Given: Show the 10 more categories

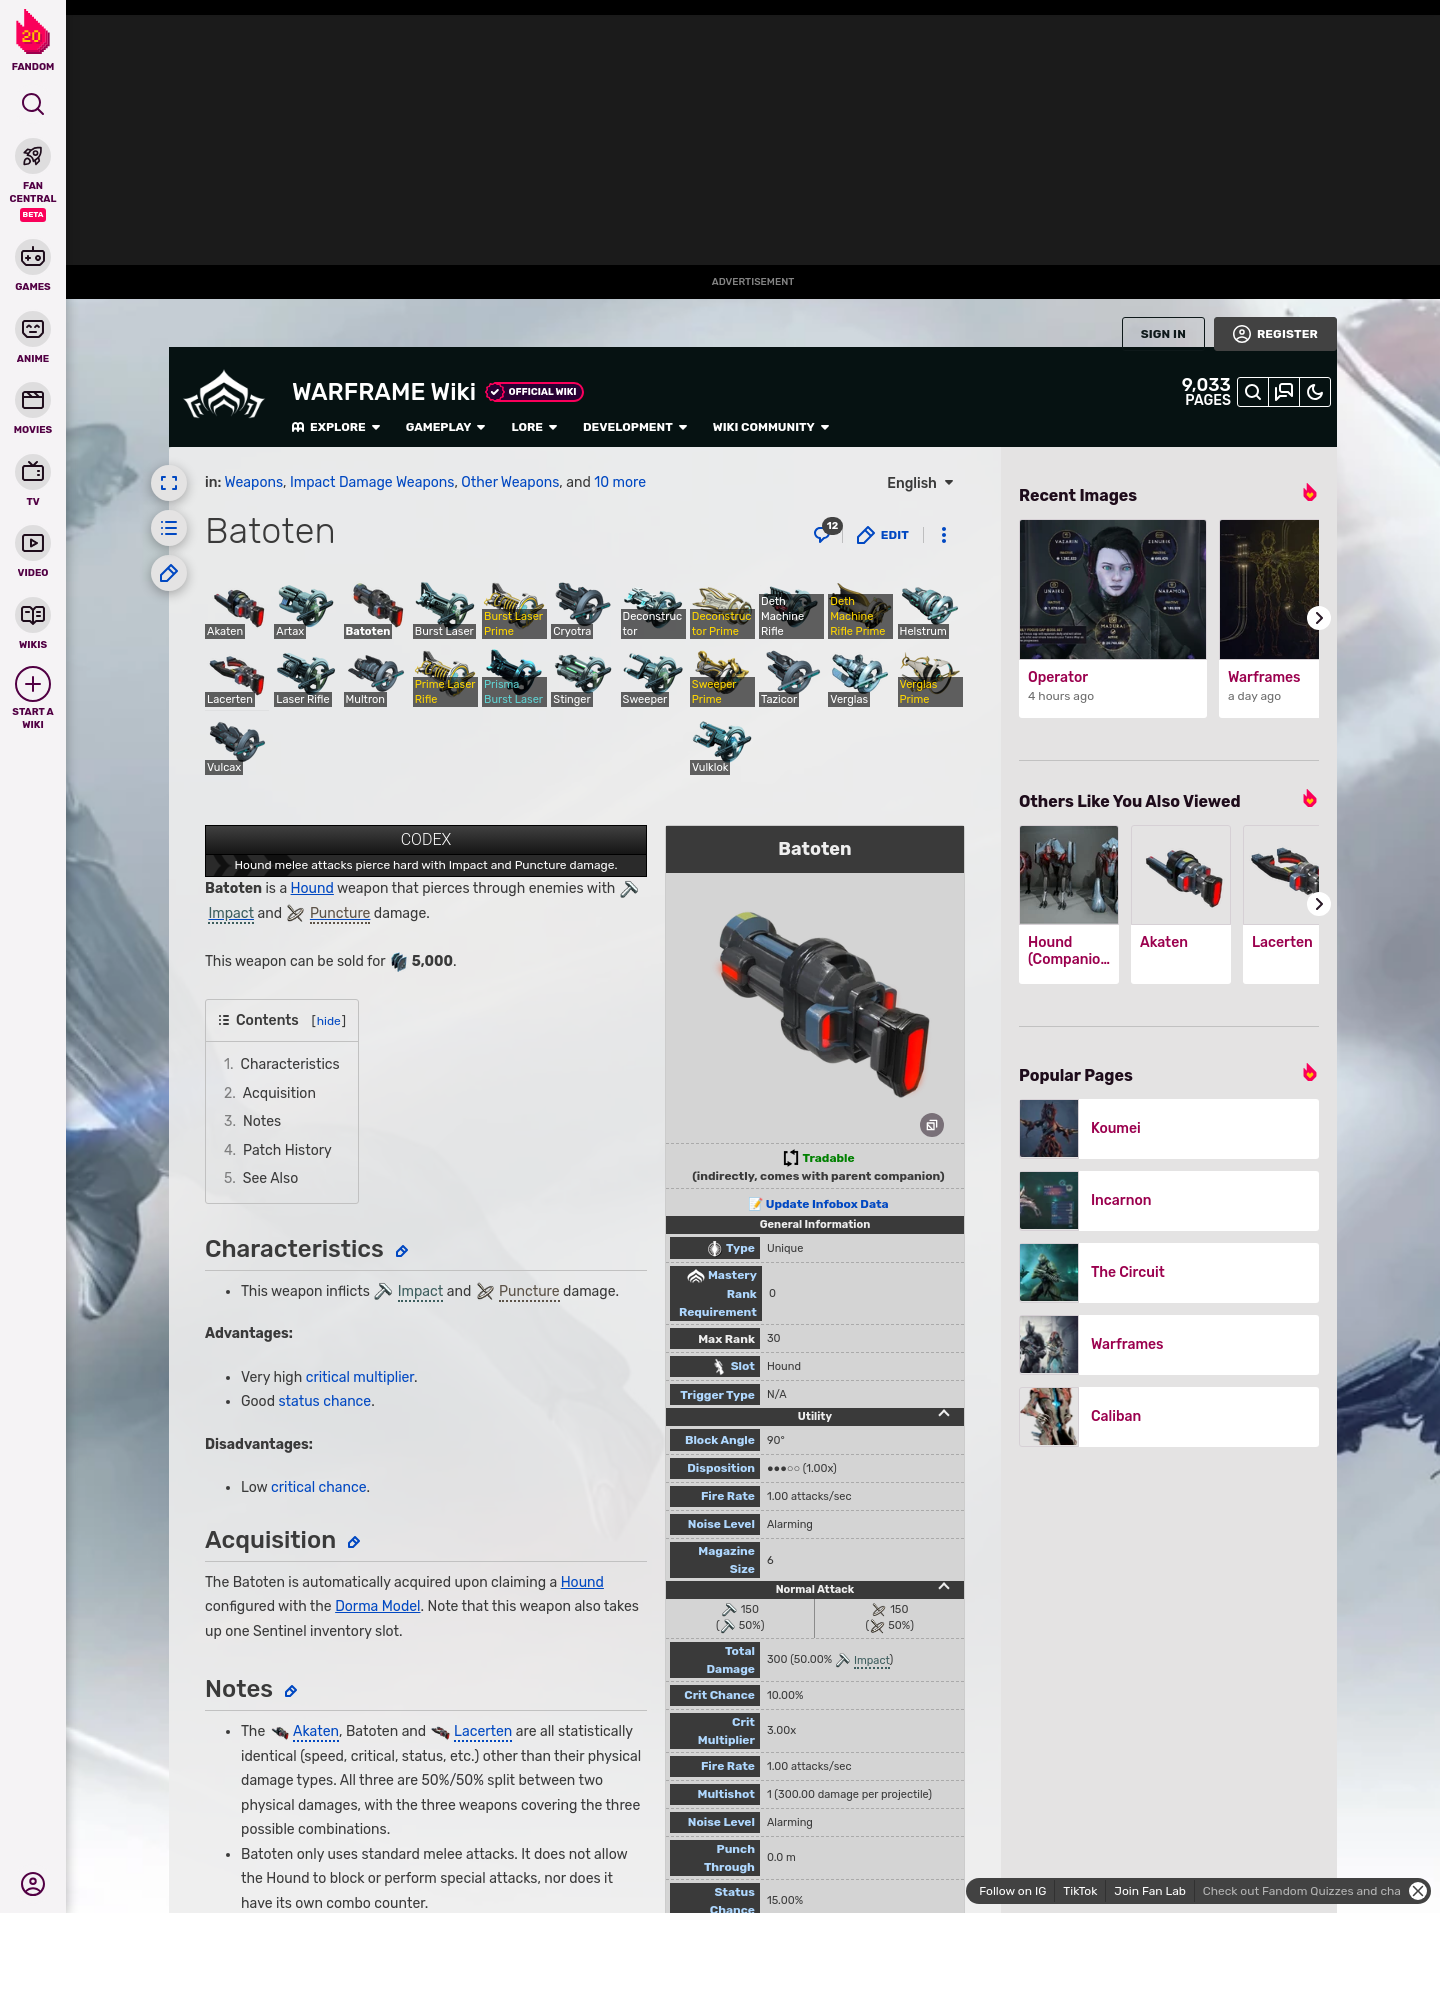Looking at the screenshot, I should tap(620, 482).
